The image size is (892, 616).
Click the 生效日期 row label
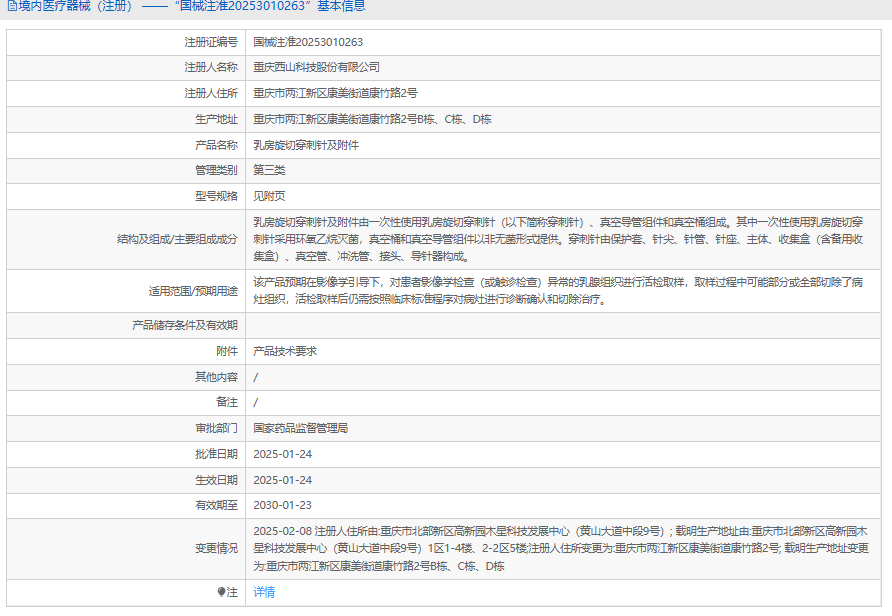pyautogui.click(x=216, y=480)
